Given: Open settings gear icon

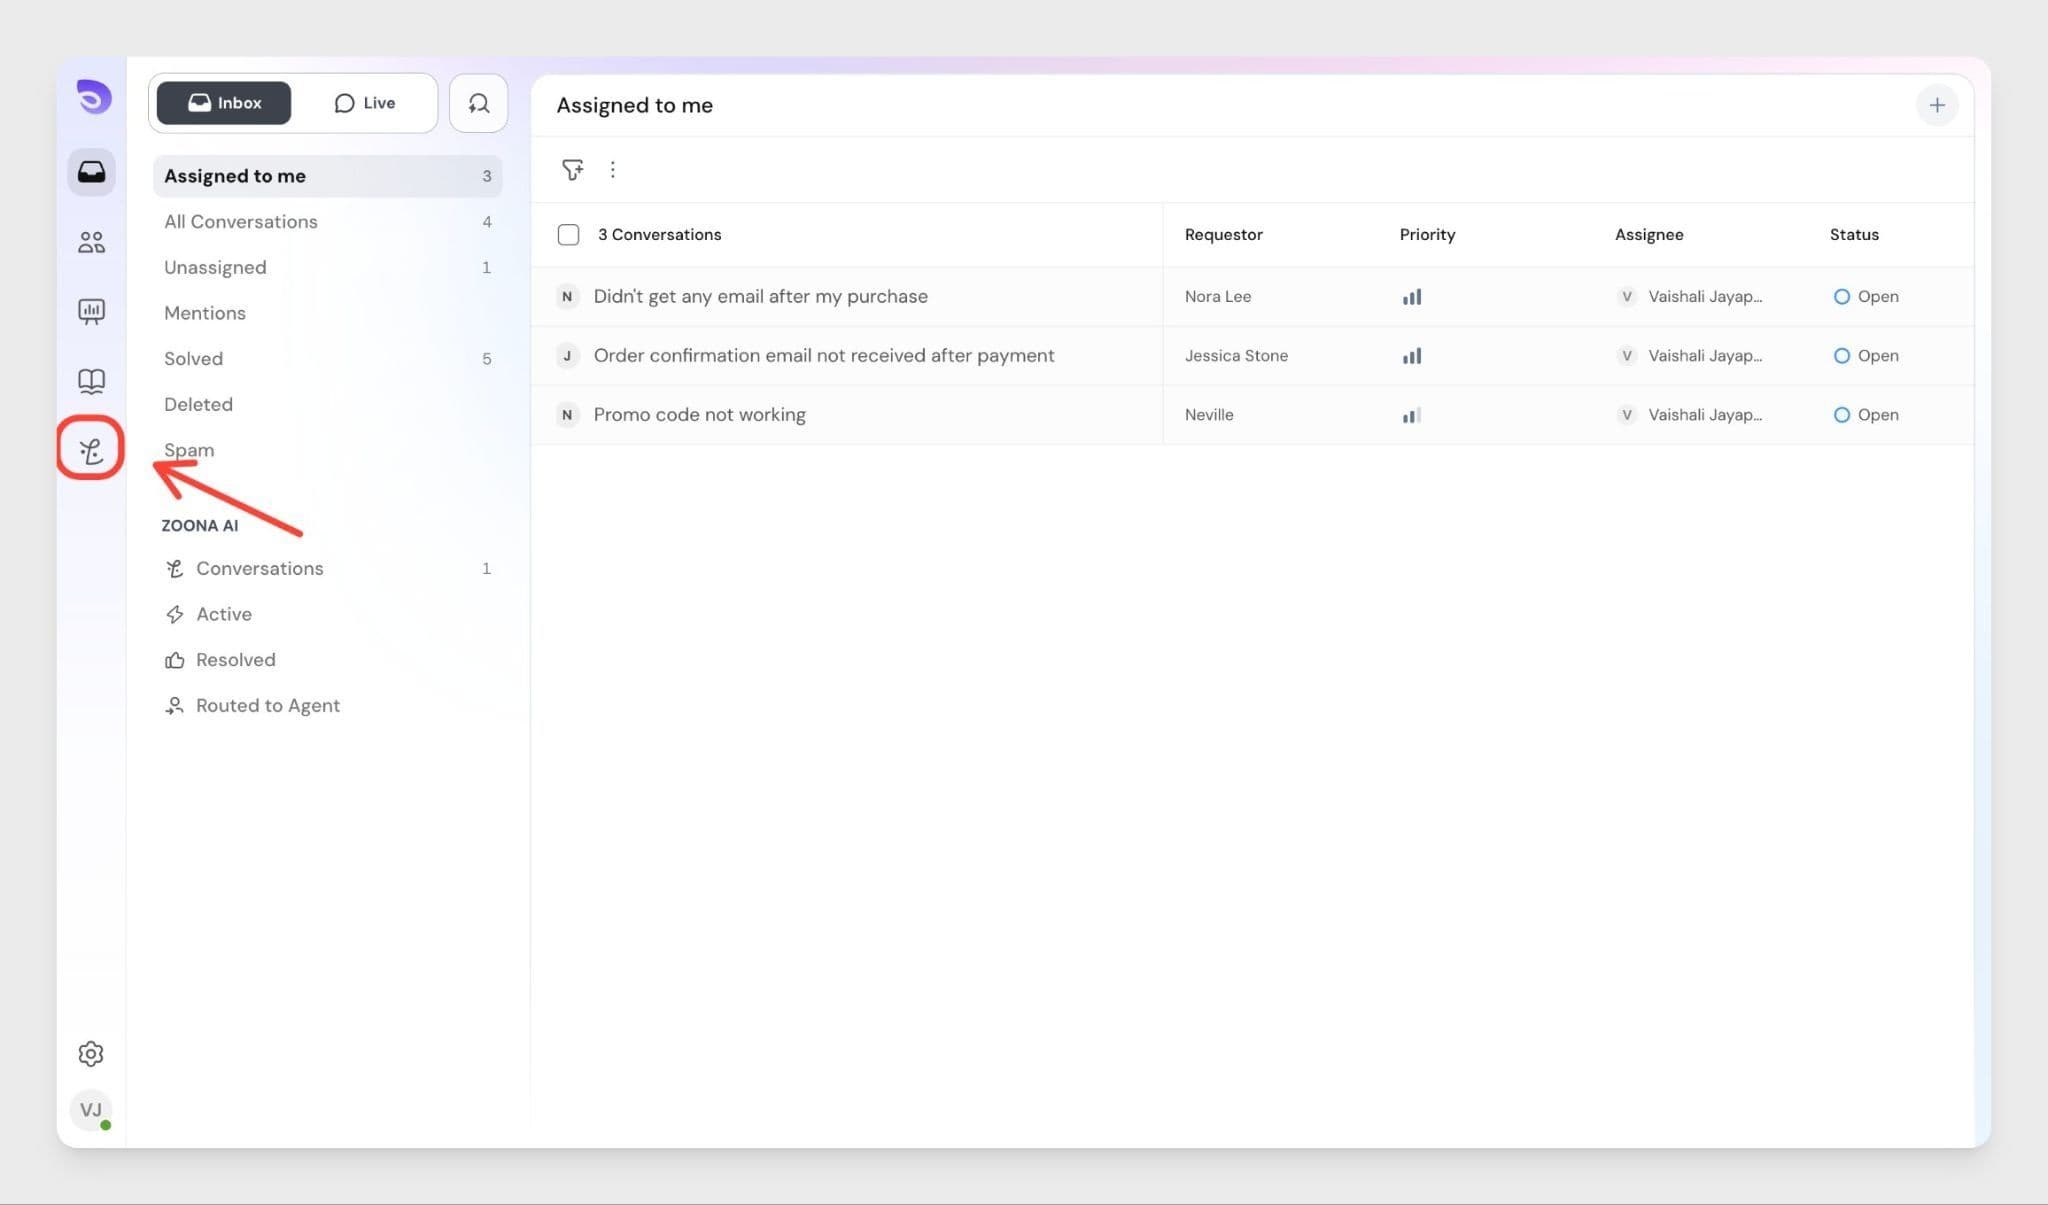Looking at the screenshot, I should coord(91,1053).
